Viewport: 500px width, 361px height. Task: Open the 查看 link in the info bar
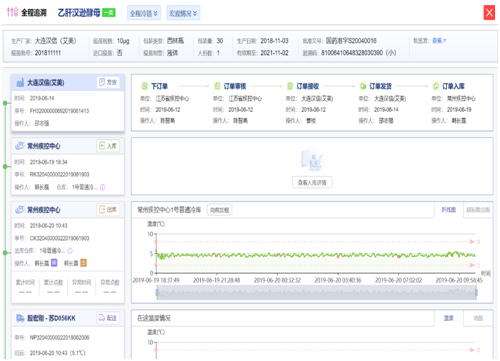pyautogui.click(x=439, y=41)
